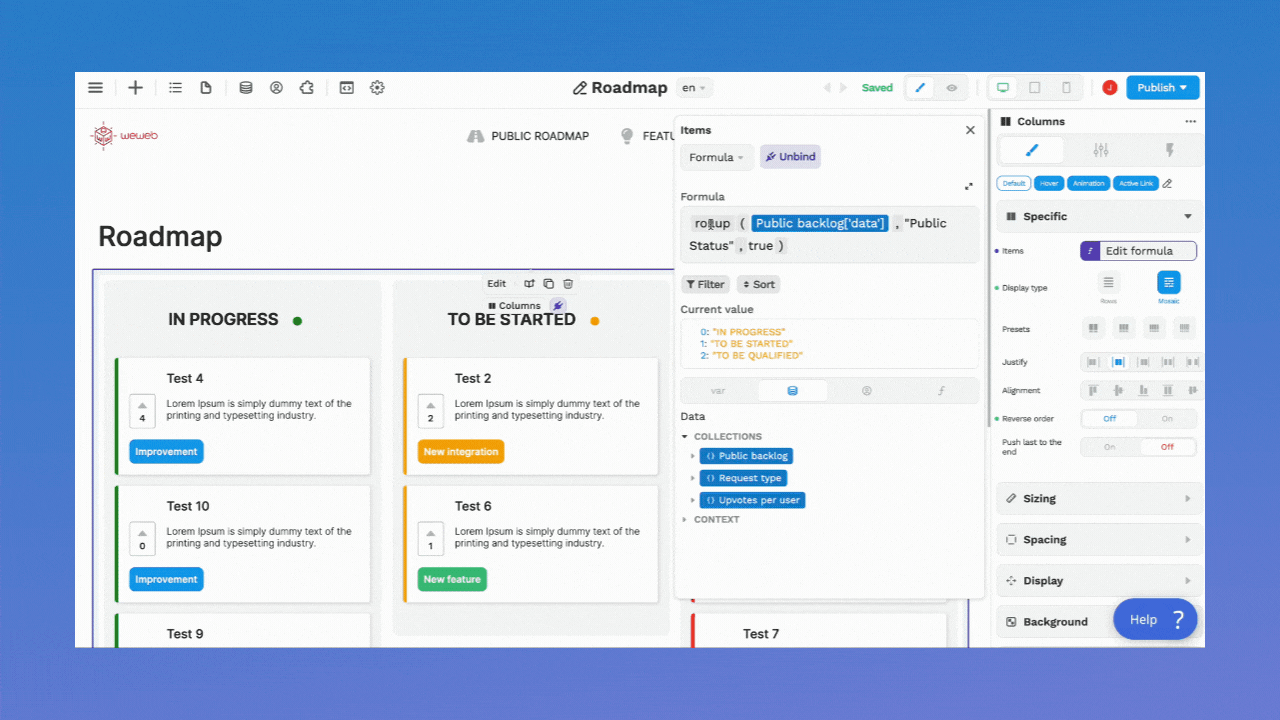Click the Filter button
The image size is (1280, 720).
pyautogui.click(x=705, y=285)
